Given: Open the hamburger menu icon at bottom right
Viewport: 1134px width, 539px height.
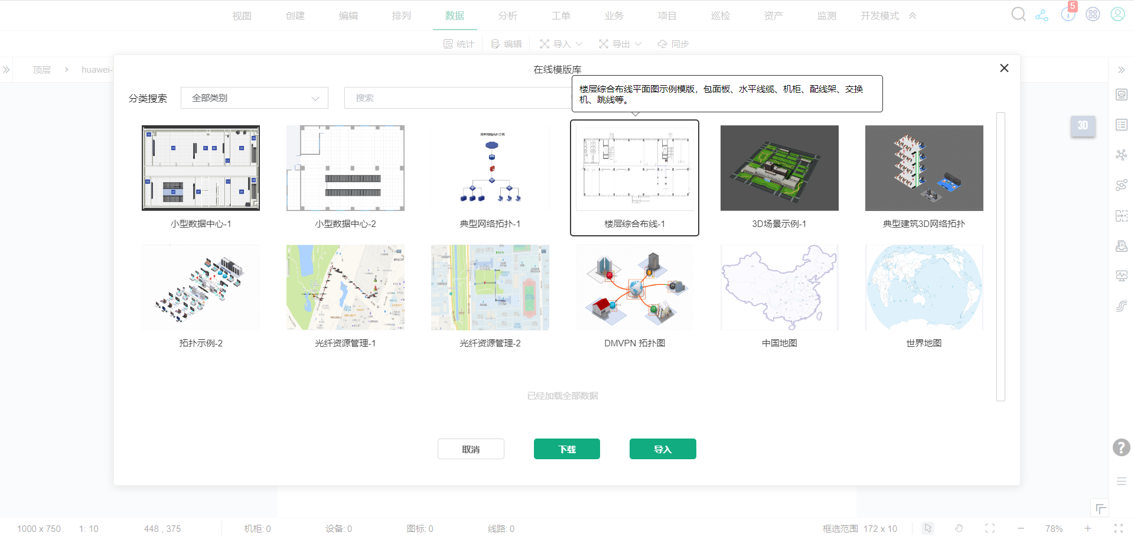Looking at the screenshot, I should click(x=1121, y=480).
